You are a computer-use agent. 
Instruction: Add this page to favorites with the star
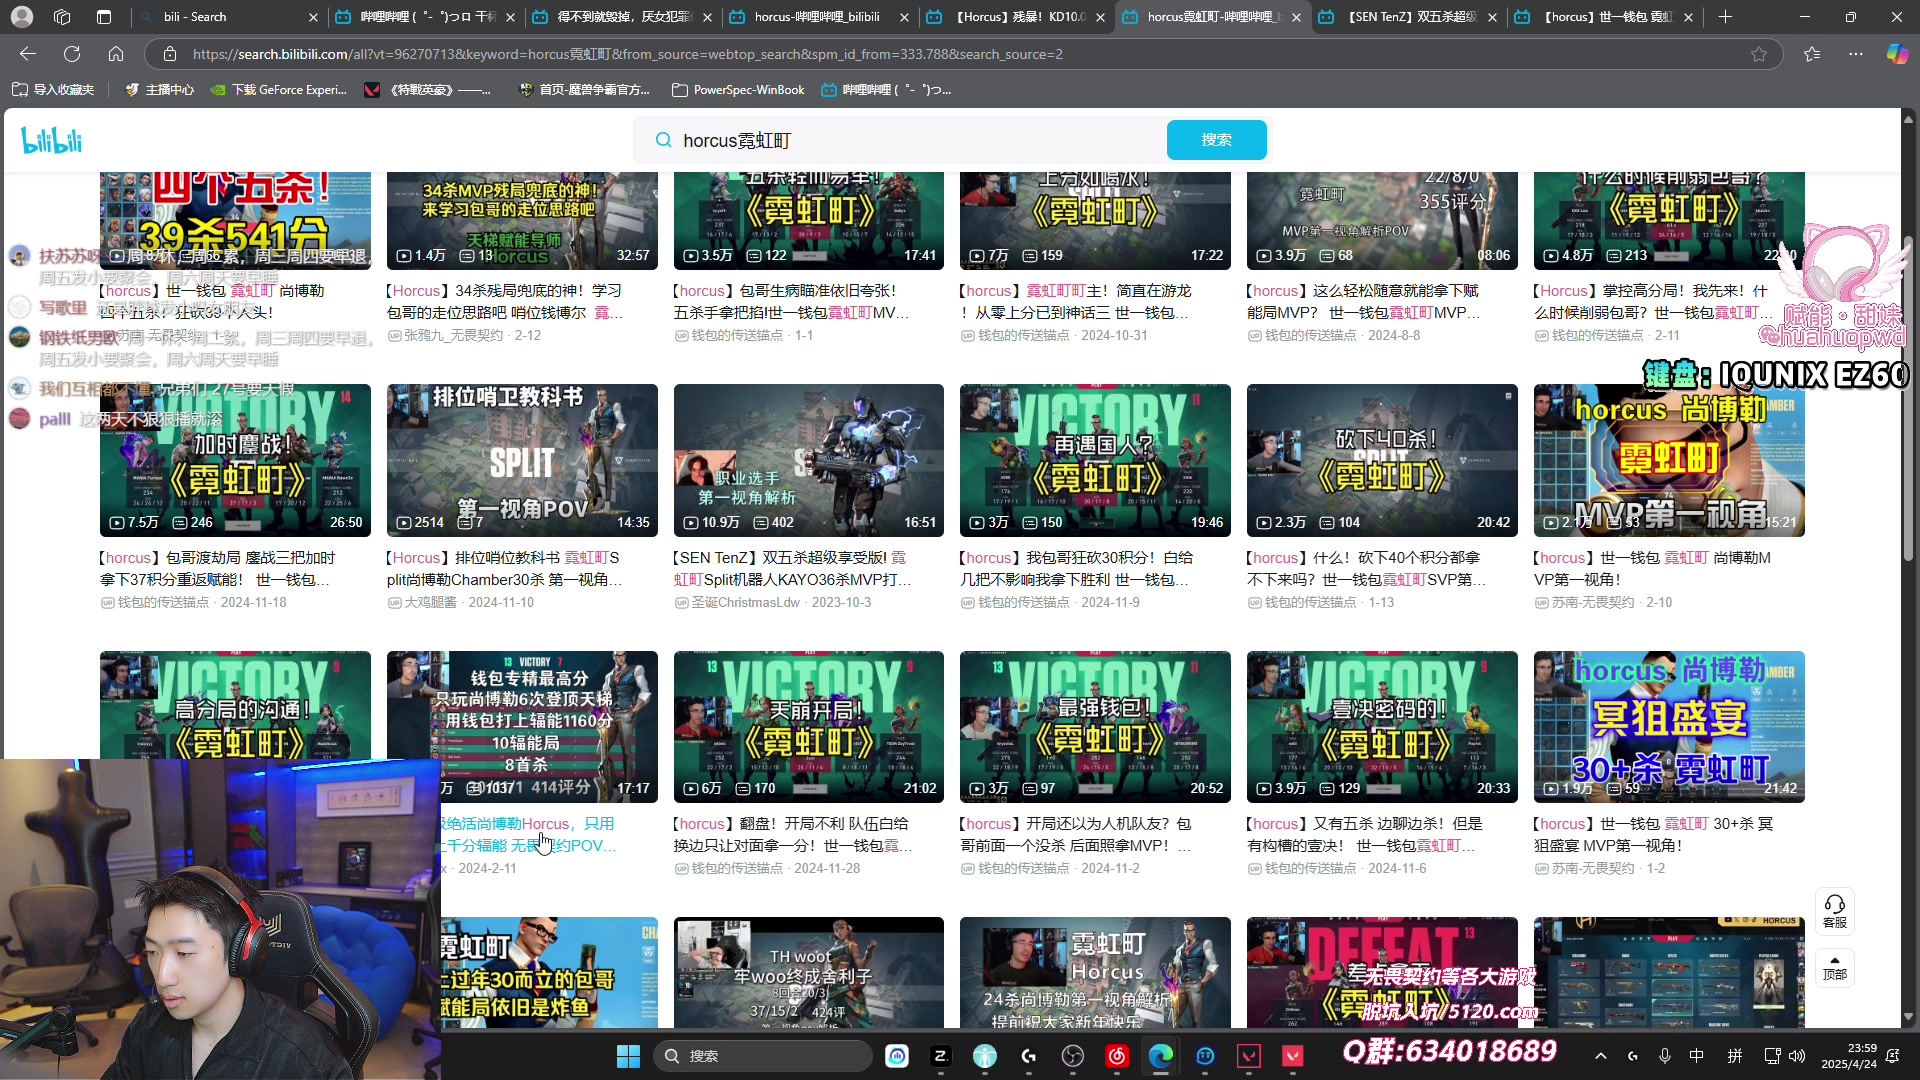click(x=1759, y=54)
